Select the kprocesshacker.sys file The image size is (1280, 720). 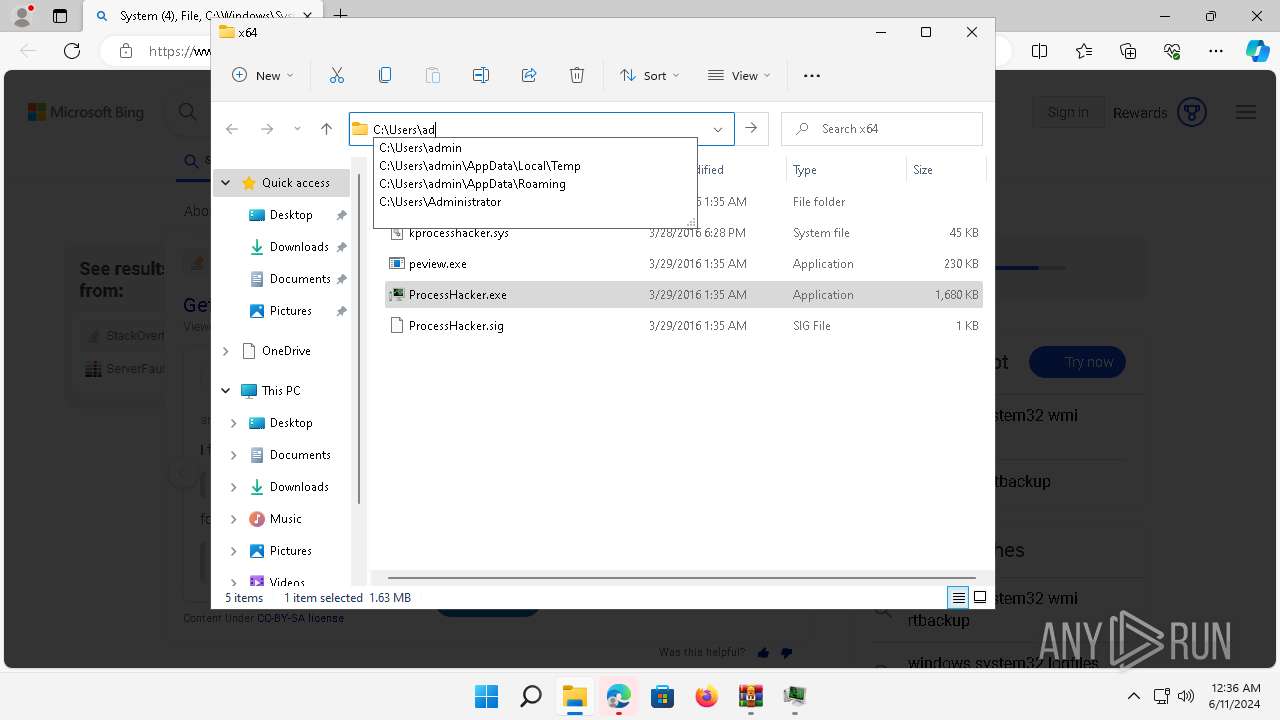(683, 233)
